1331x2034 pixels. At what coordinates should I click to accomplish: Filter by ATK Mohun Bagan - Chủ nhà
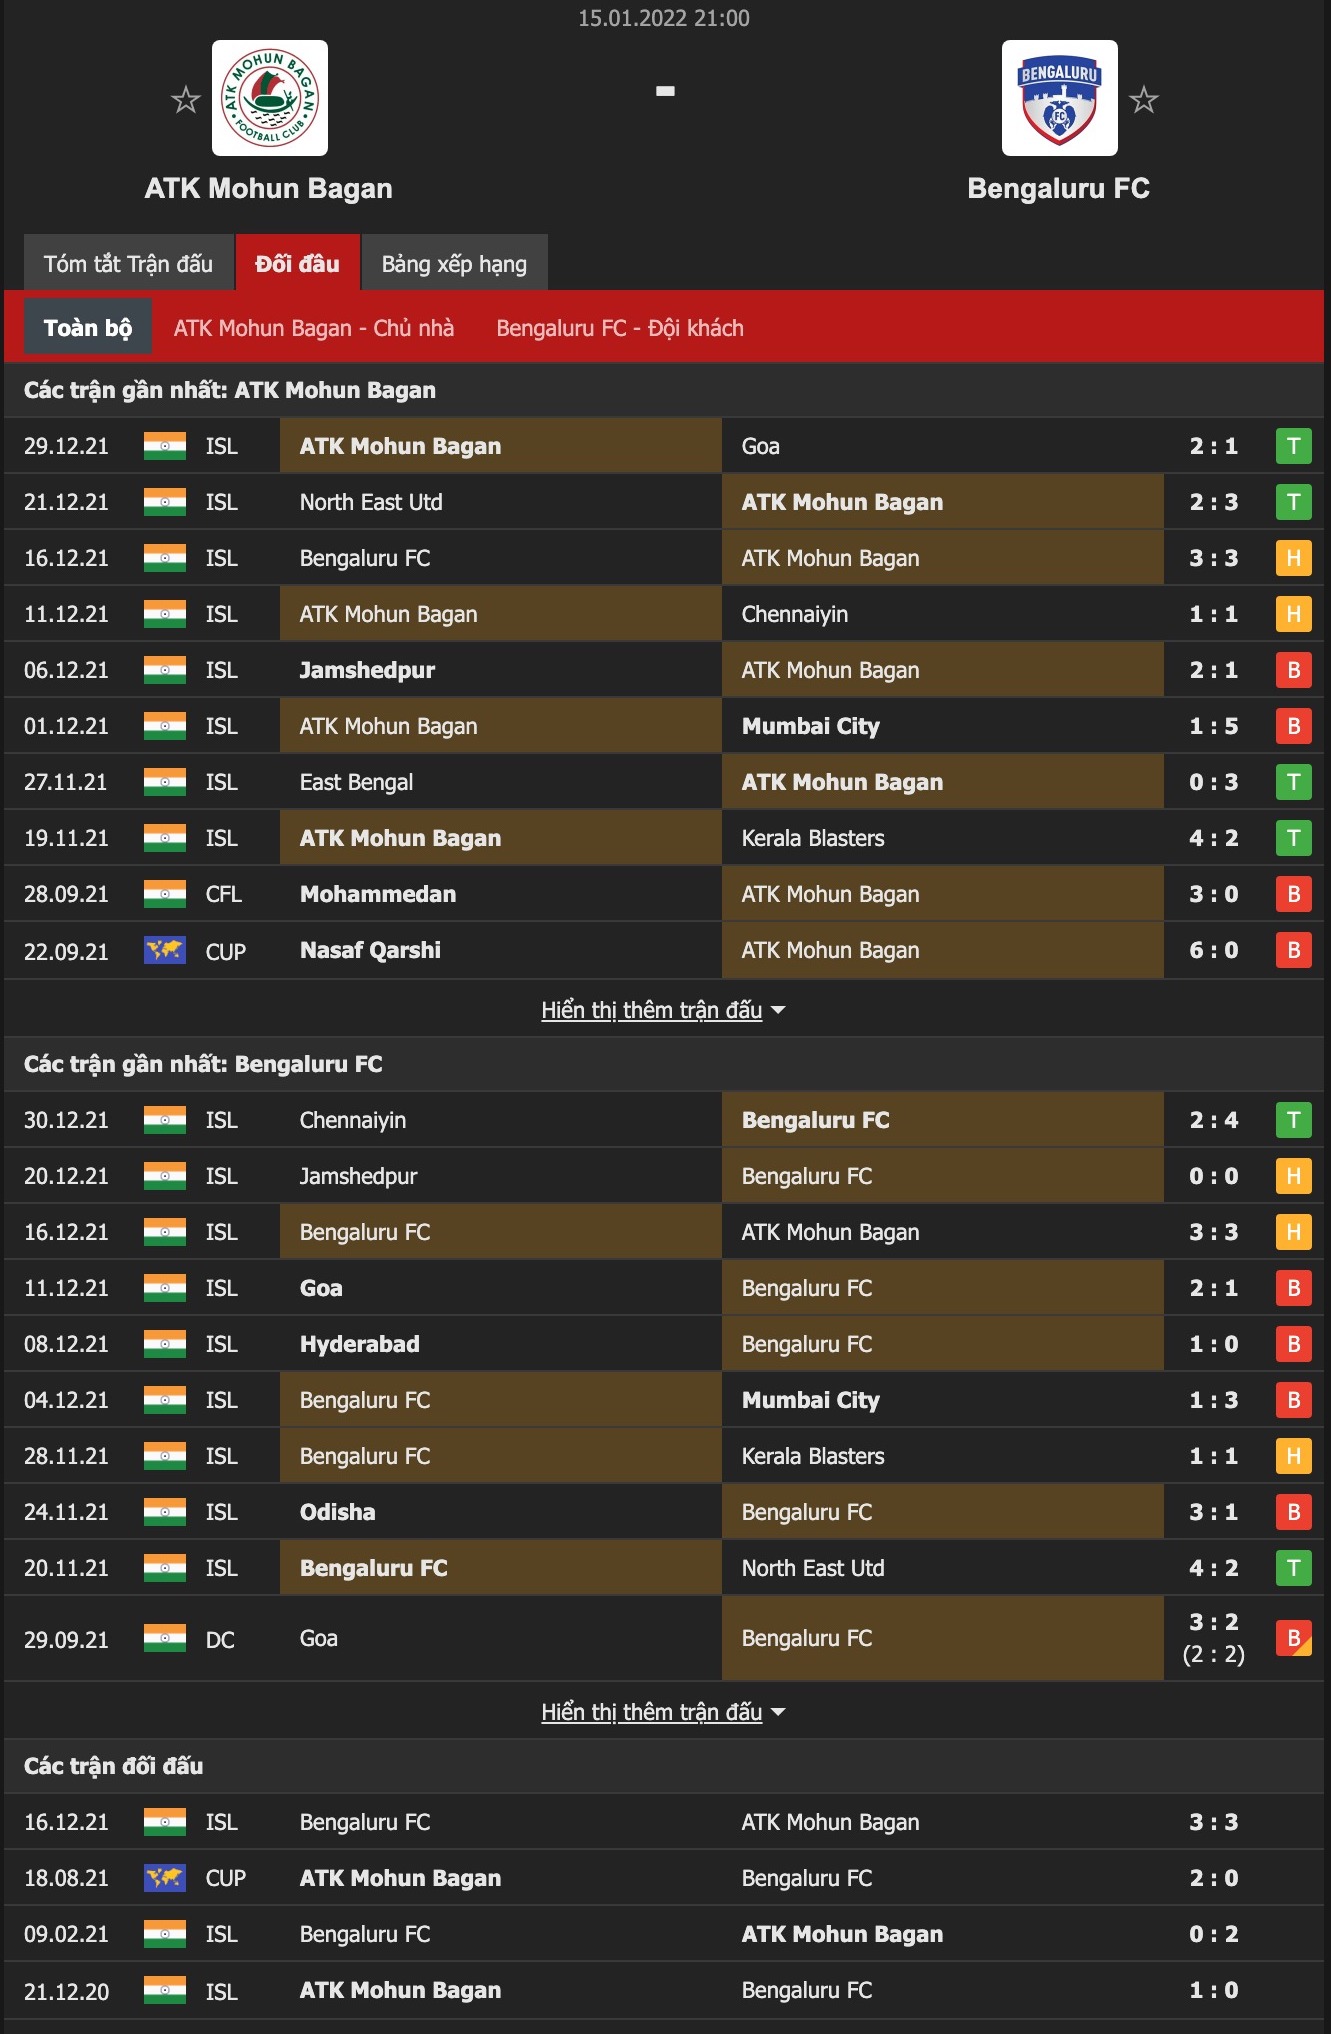pyautogui.click(x=314, y=328)
